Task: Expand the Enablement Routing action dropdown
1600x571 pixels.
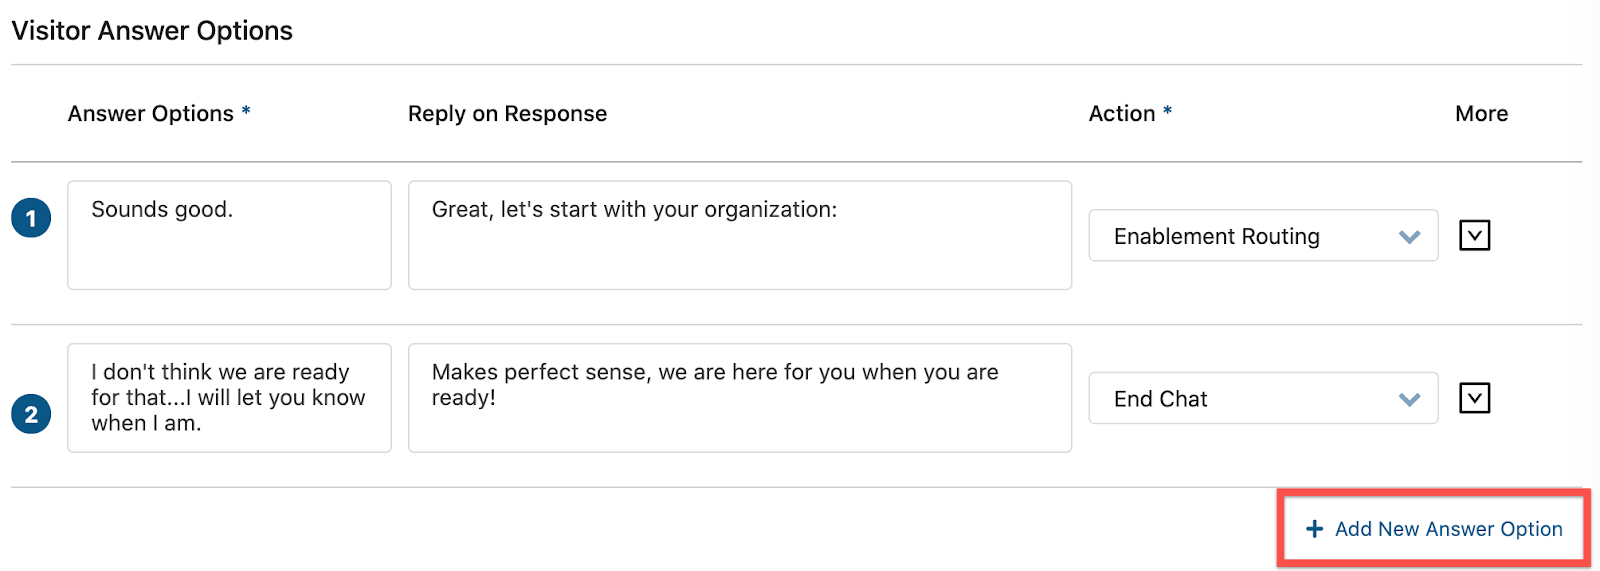Action: point(1263,236)
